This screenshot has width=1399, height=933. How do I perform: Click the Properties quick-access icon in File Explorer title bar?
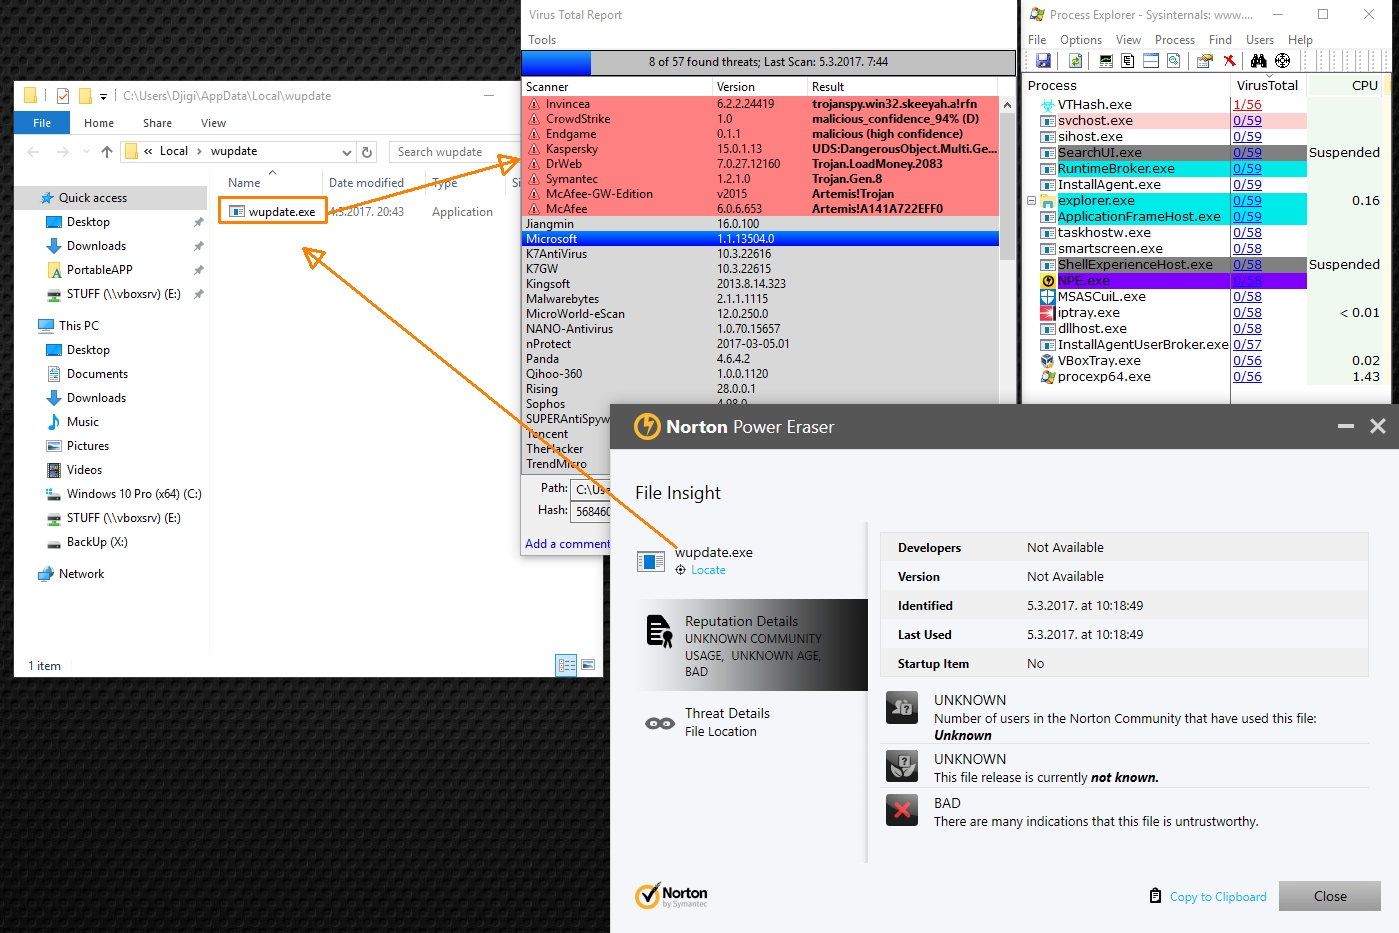[x=63, y=96]
